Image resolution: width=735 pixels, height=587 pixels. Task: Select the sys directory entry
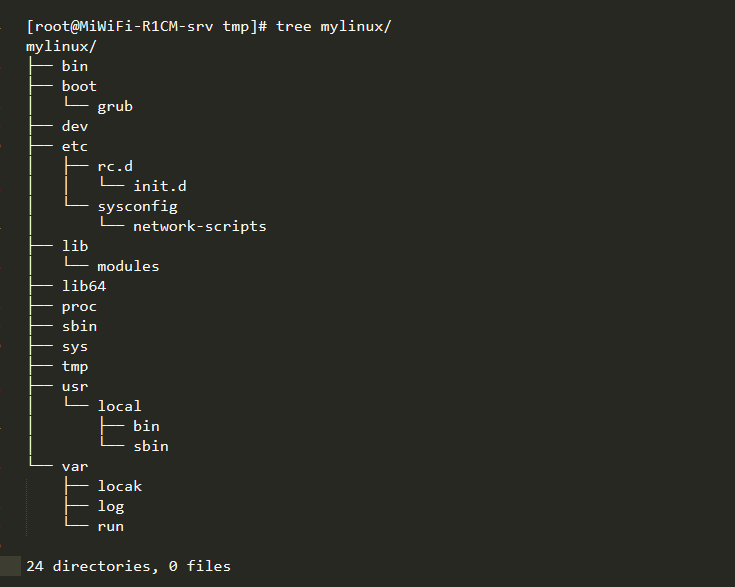coord(75,347)
